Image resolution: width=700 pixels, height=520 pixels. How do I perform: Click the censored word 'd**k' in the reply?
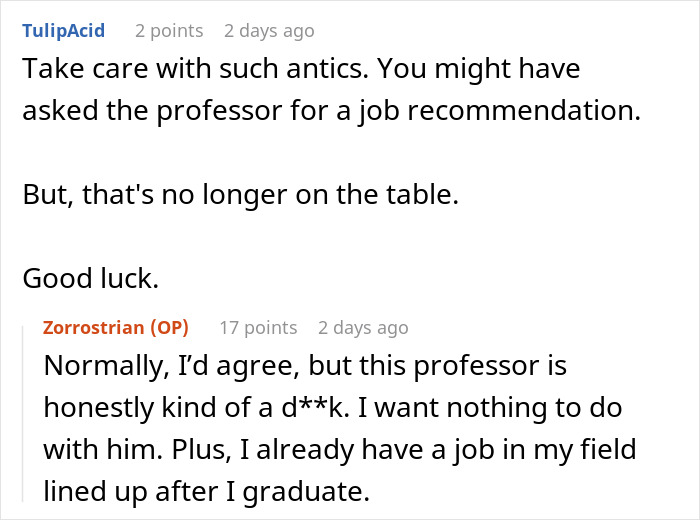tap(315, 408)
